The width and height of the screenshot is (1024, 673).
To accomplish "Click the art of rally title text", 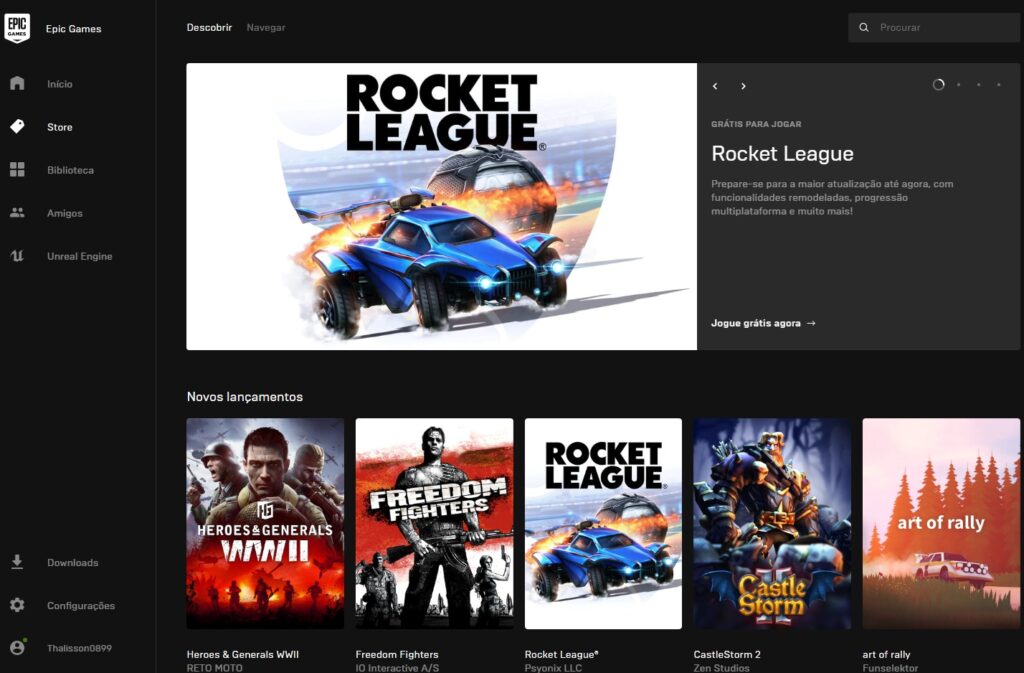I will [886, 654].
